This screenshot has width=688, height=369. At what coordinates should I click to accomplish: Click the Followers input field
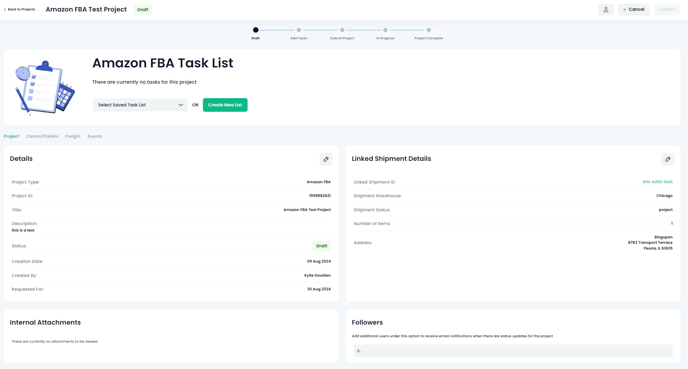(x=513, y=351)
